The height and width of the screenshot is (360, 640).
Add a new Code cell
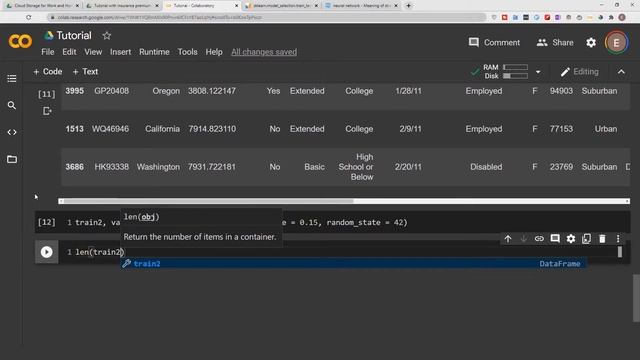pos(48,72)
